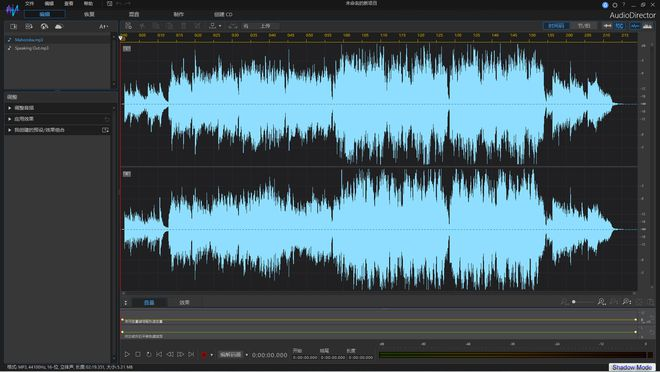Open the record button dropdown arrow
This screenshot has height=372, width=660.
(212, 355)
